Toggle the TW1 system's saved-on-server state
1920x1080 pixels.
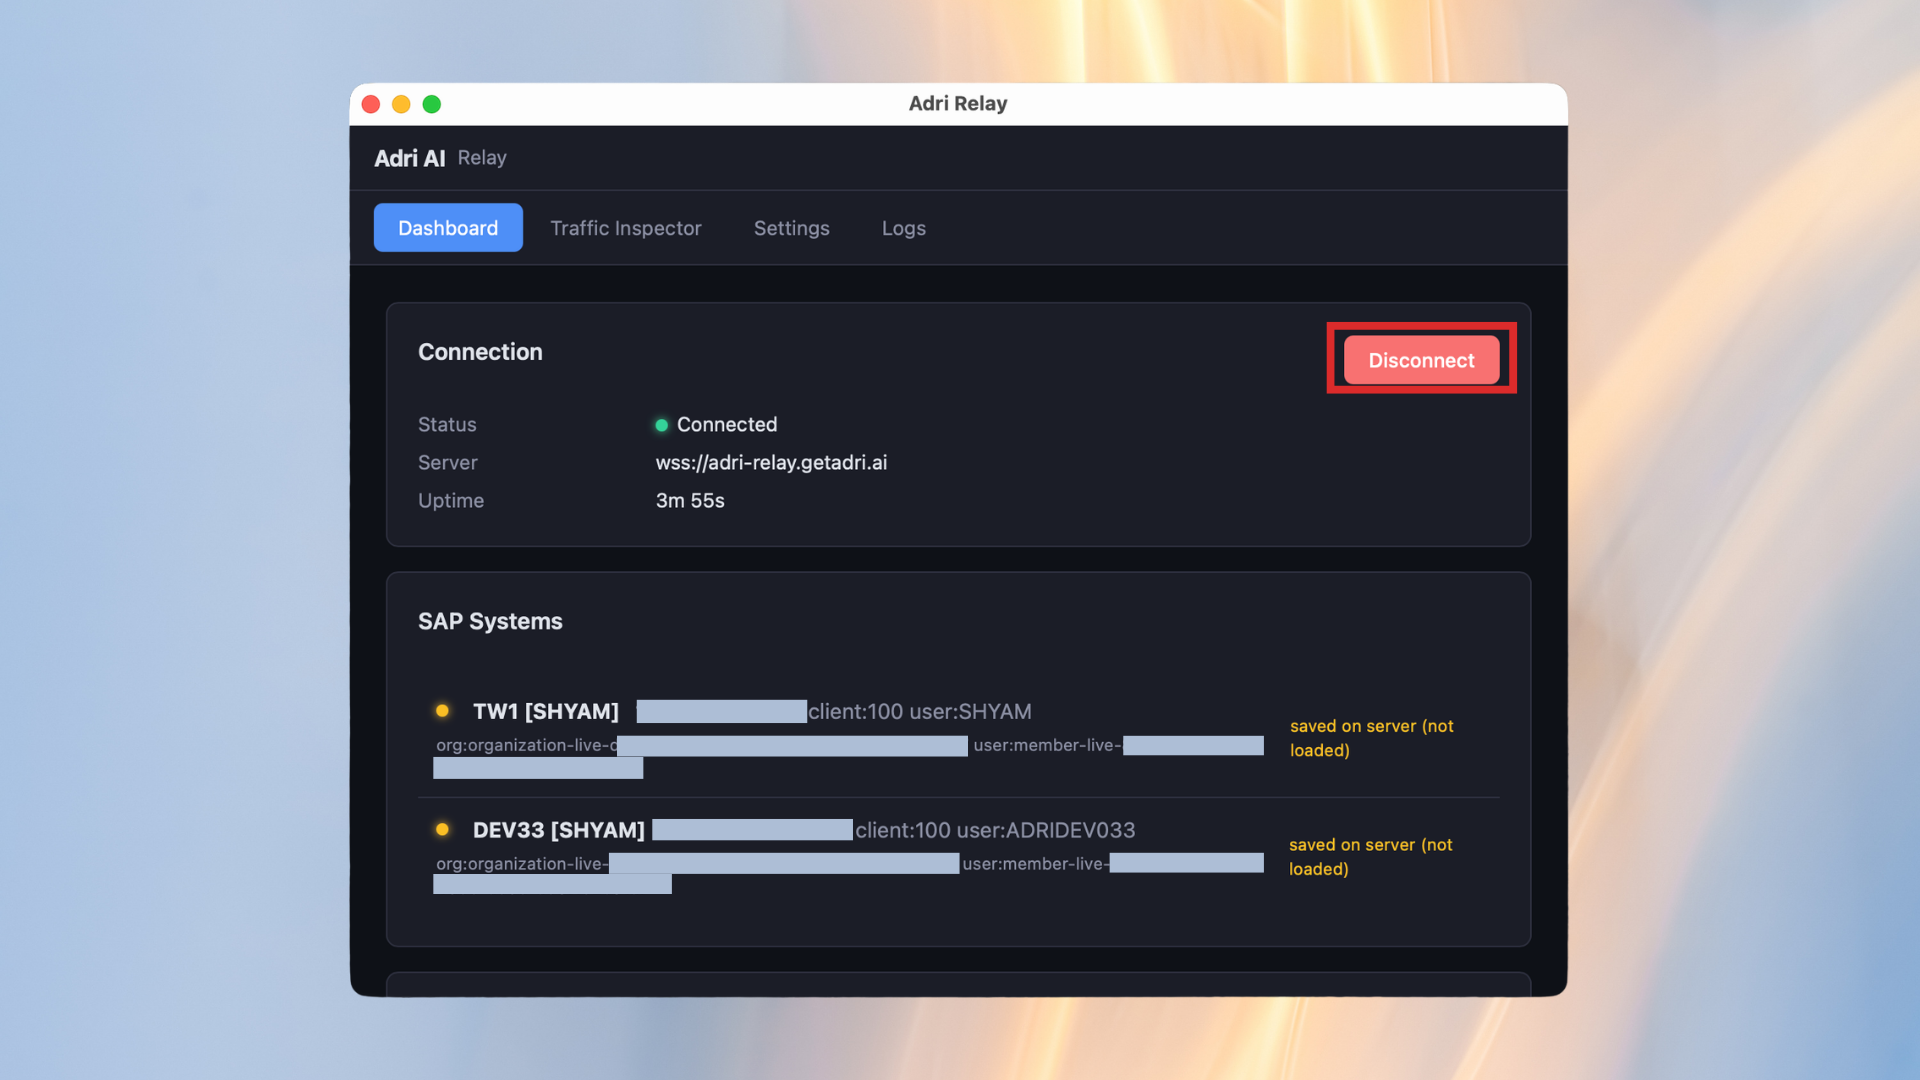pyautogui.click(x=1371, y=738)
